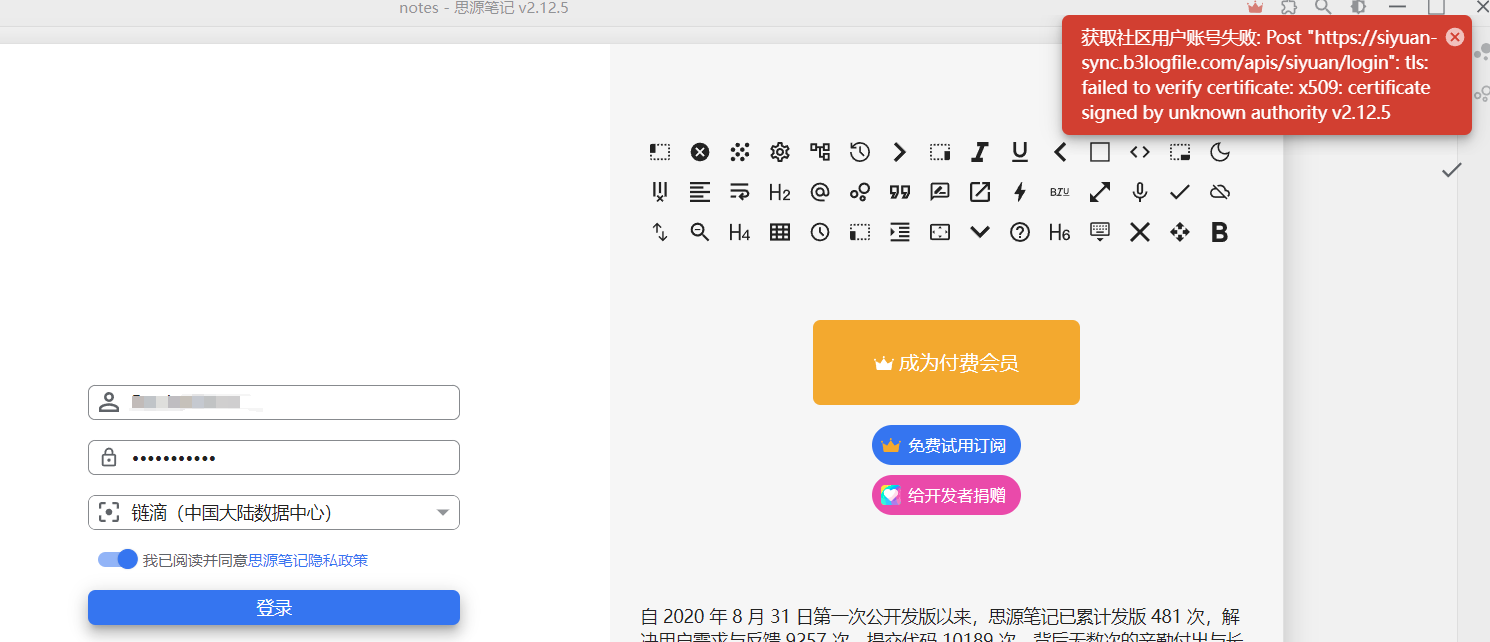This screenshot has width=1490, height=642.
Task: Open the 链滴 data center dropdown
Action: [274, 513]
